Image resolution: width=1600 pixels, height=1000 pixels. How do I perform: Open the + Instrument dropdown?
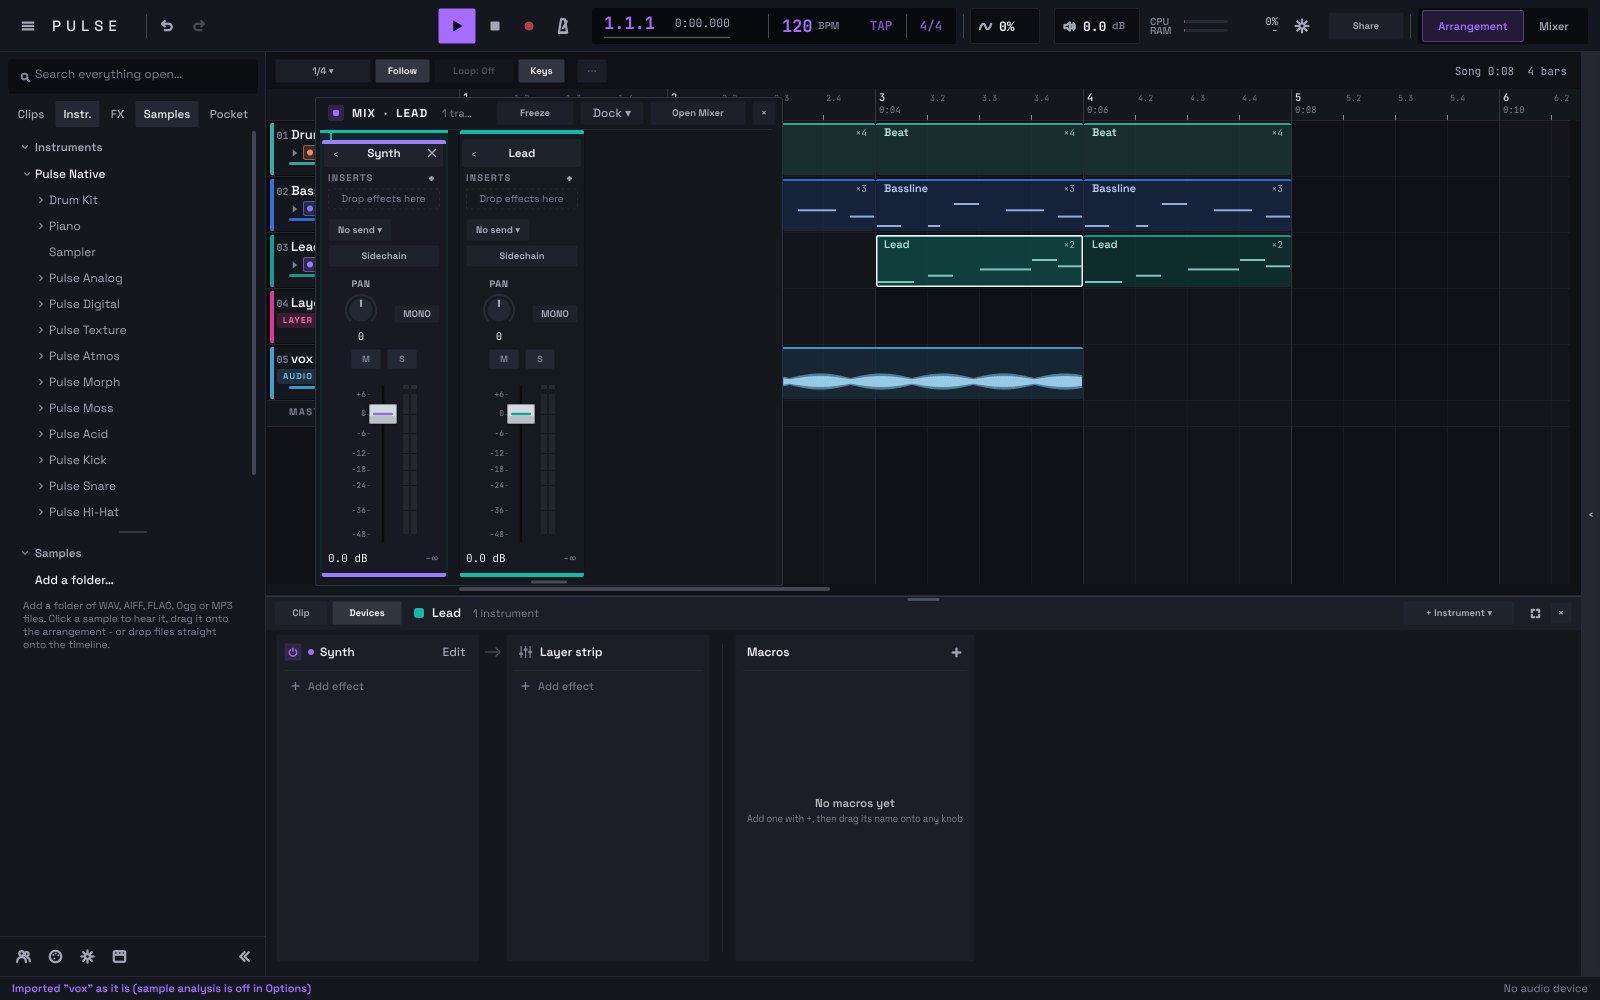[1459, 613]
